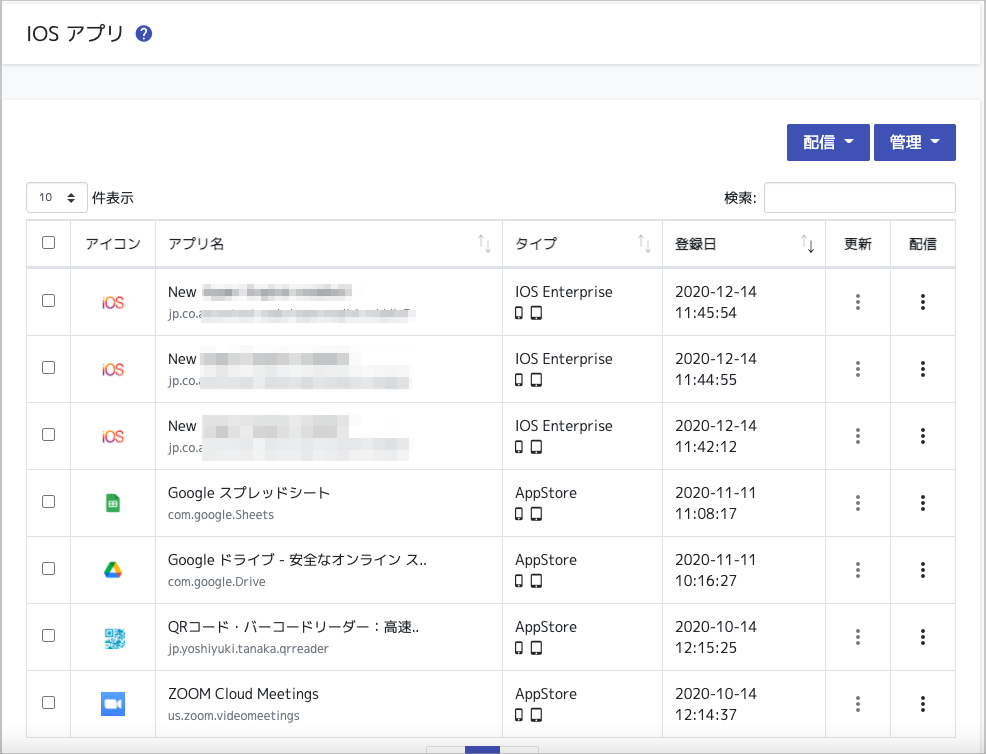Screen dimensions: 986x754
Task: Click the QRコード・バーコードリーダー app name
Action: point(294,627)
